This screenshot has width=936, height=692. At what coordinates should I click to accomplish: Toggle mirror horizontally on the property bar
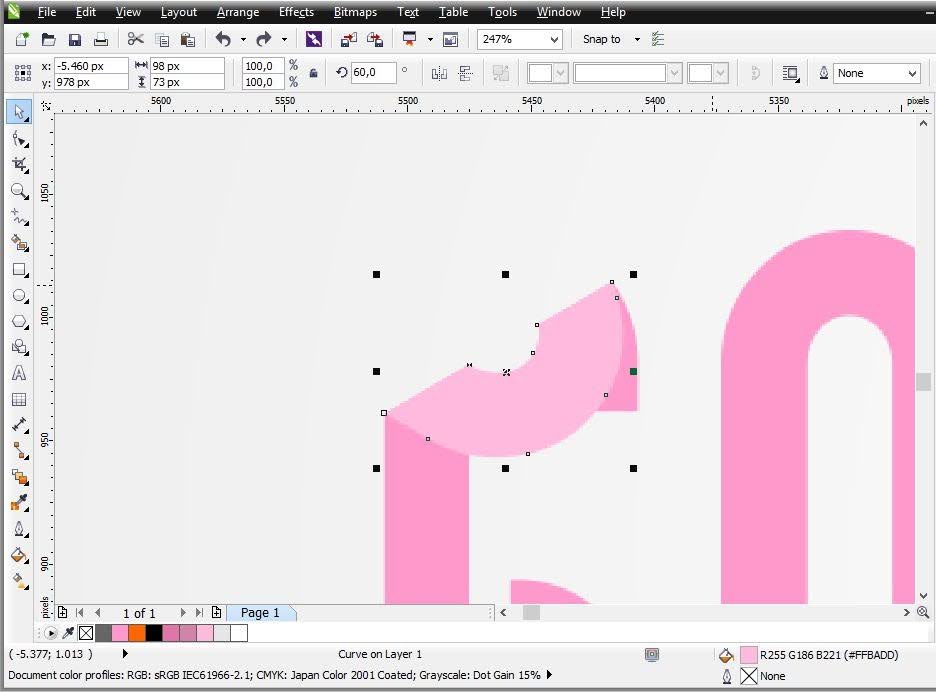pyautogui.click(x=437, y=72)
